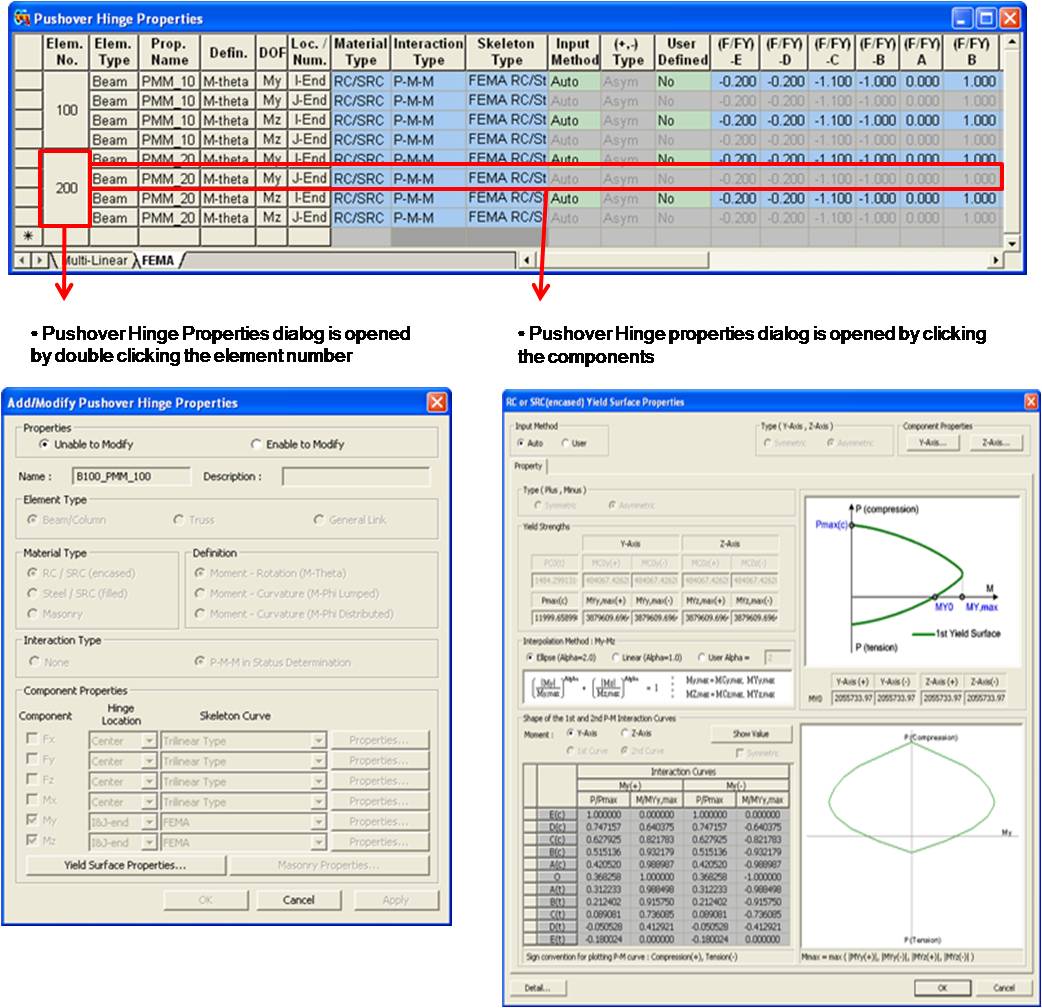Maximize the Pushover Hinge Properties window
This screenshot has width=1042, height=1008.
click(985, 18)
